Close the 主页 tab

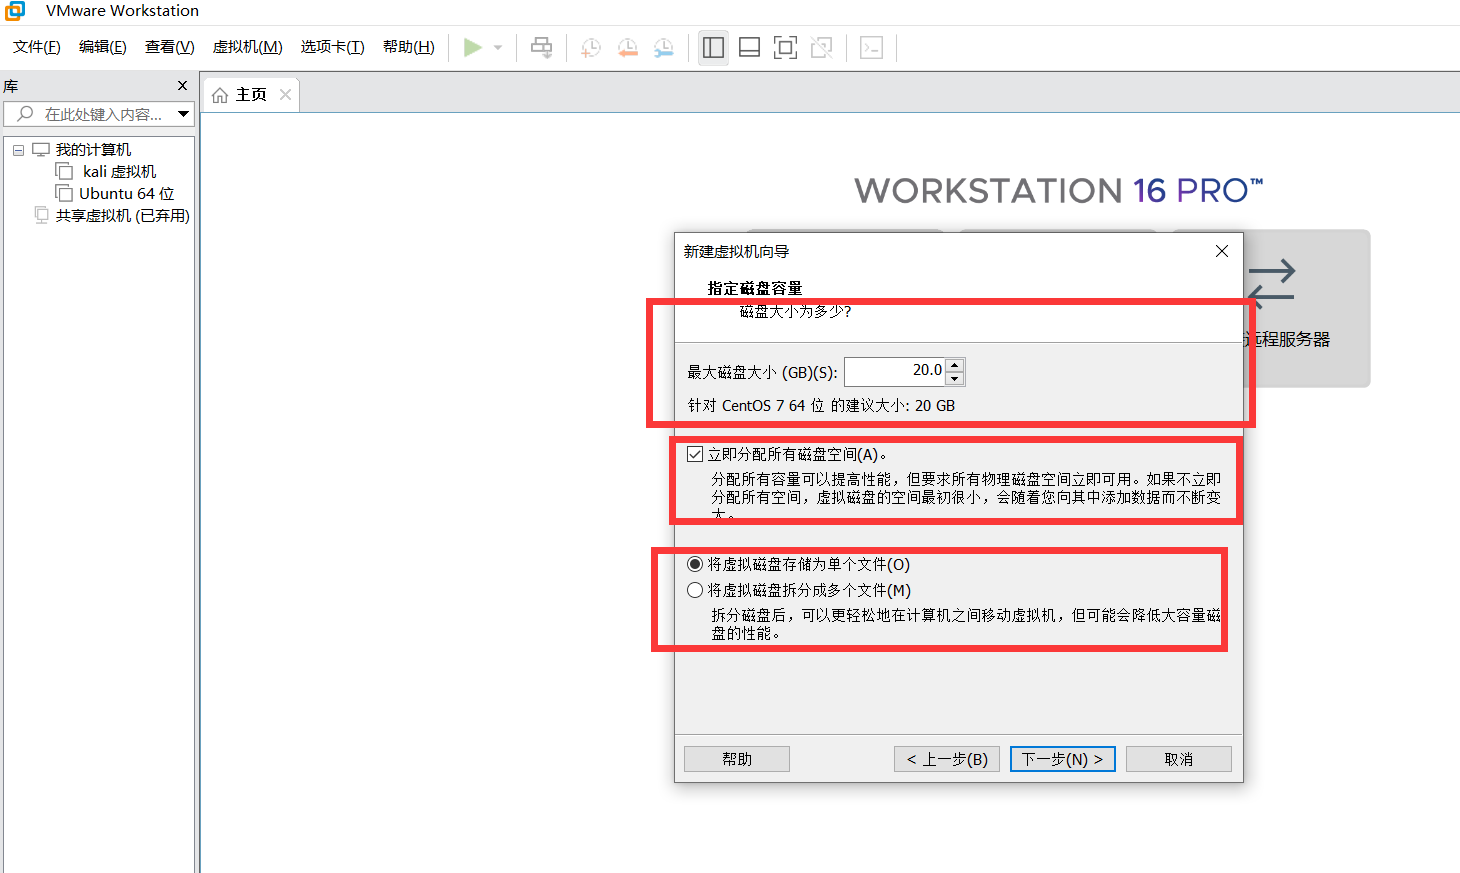click(x=286, y=94)
